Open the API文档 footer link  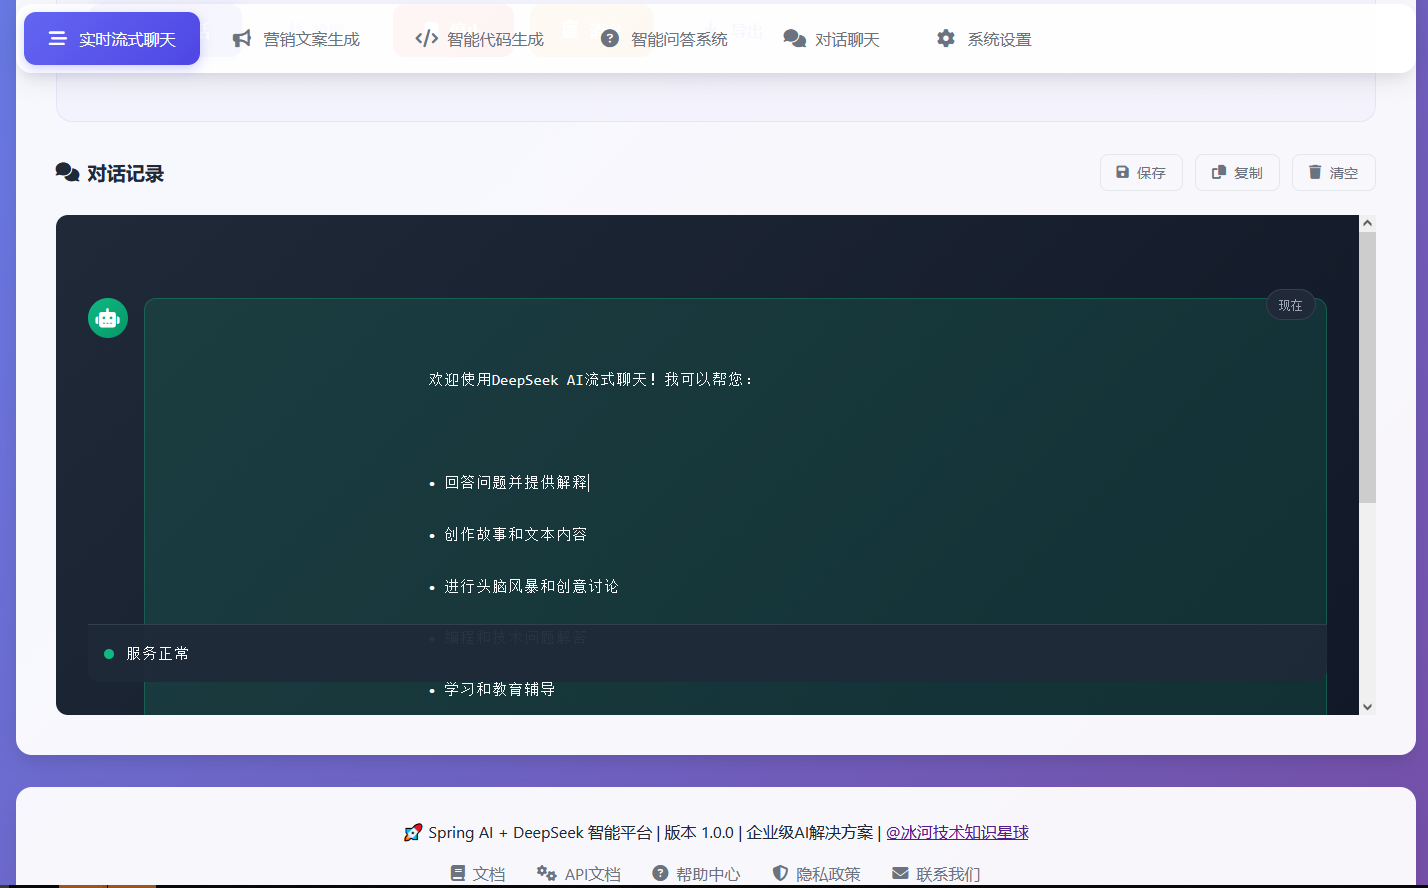[x=579, y=874]
